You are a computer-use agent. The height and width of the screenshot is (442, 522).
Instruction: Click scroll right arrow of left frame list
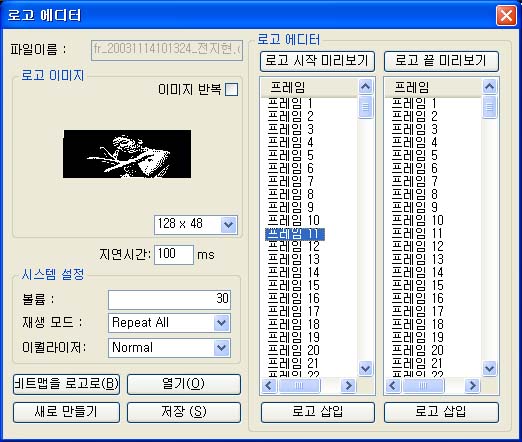tap(348, 386)
